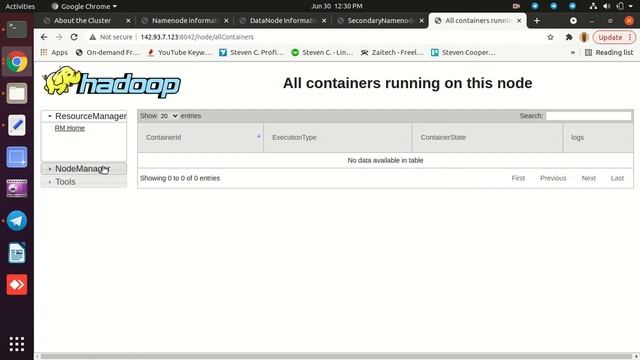Switch to SecondaryNamenode tab
This screenshot has width=640, height=360.
pos(380,20)
